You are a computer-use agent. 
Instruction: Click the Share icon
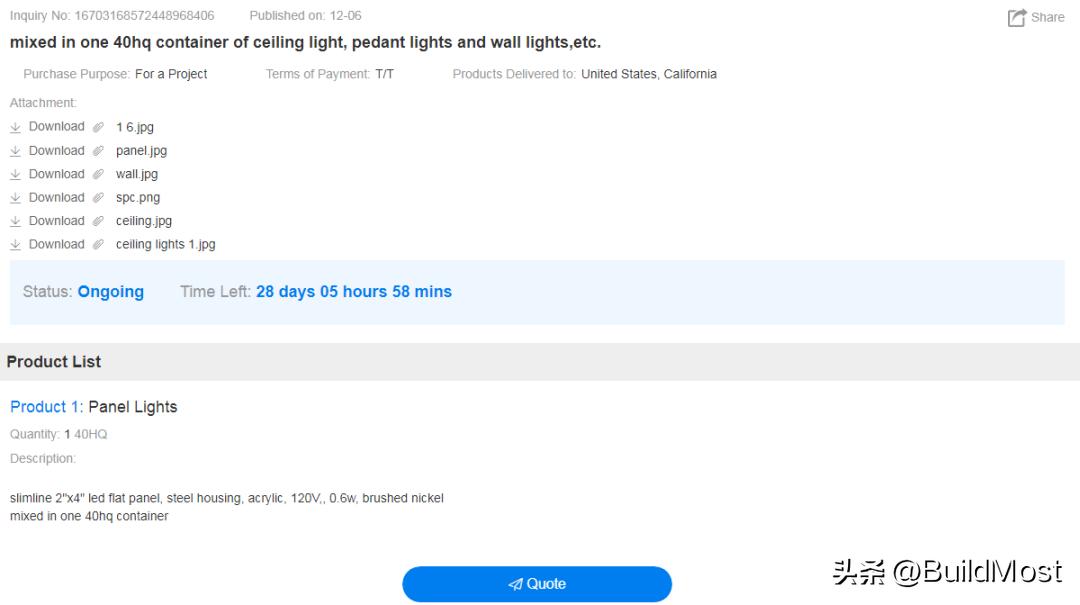coord(1017,17)
